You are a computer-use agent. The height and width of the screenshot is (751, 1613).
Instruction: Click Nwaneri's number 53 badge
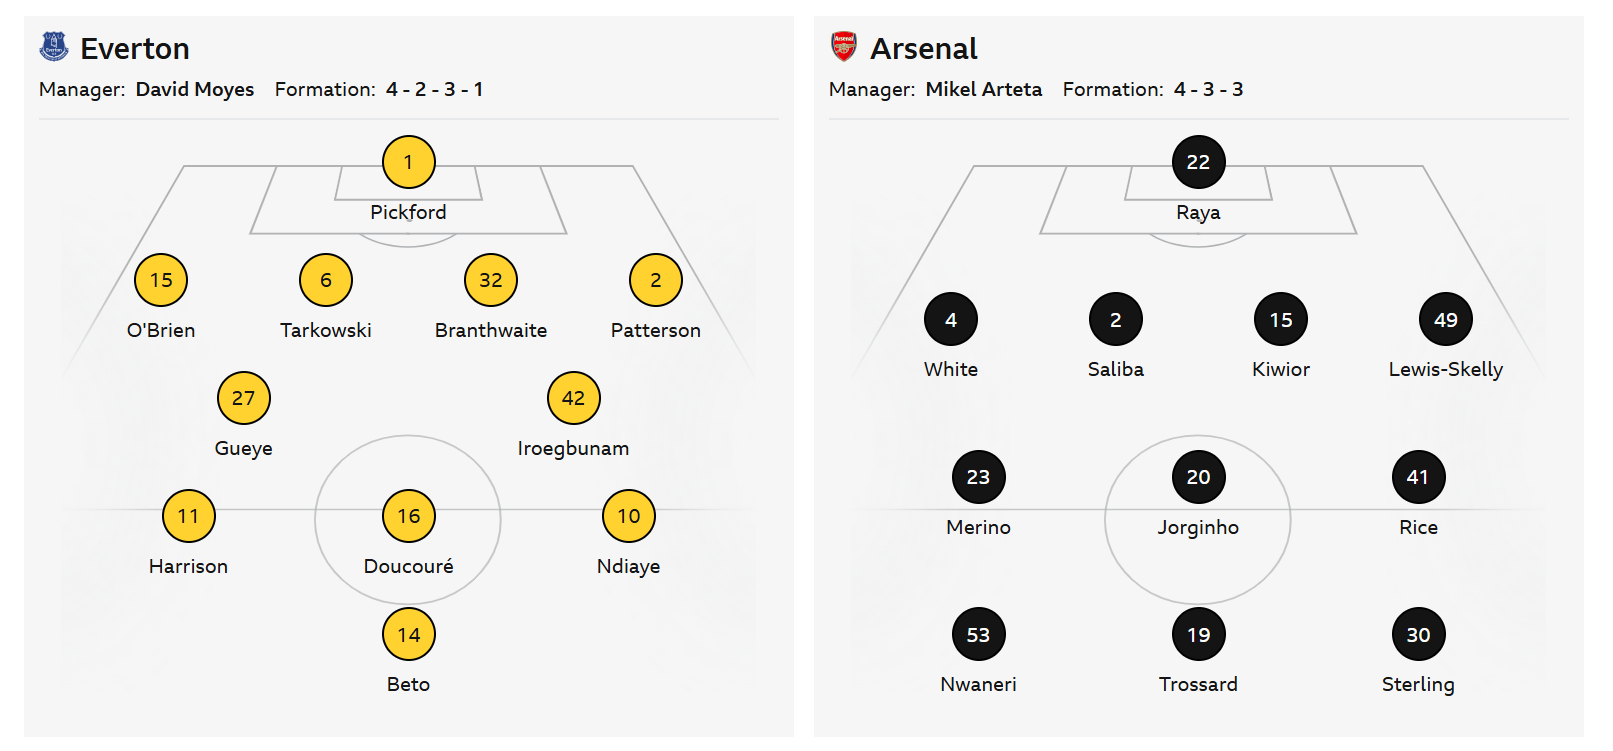coord(978,634)
